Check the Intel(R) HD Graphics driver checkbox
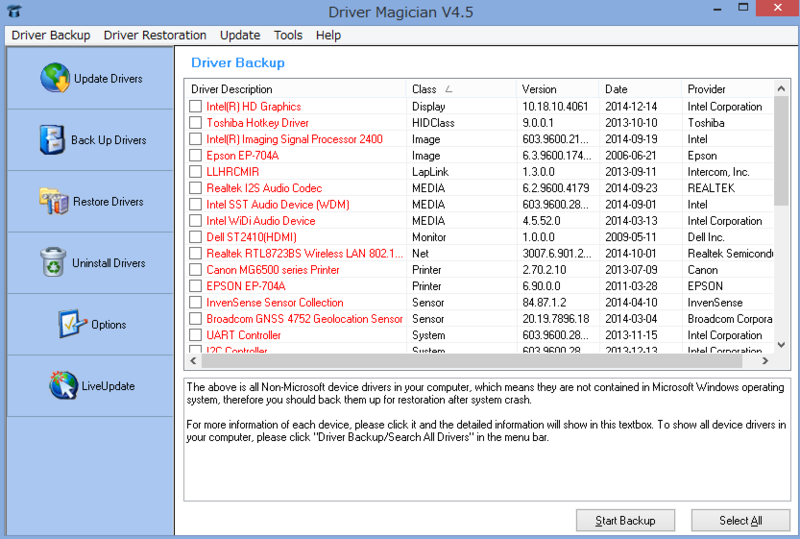Viewport: 800px width, 539px height. click(x=195, y=106)
